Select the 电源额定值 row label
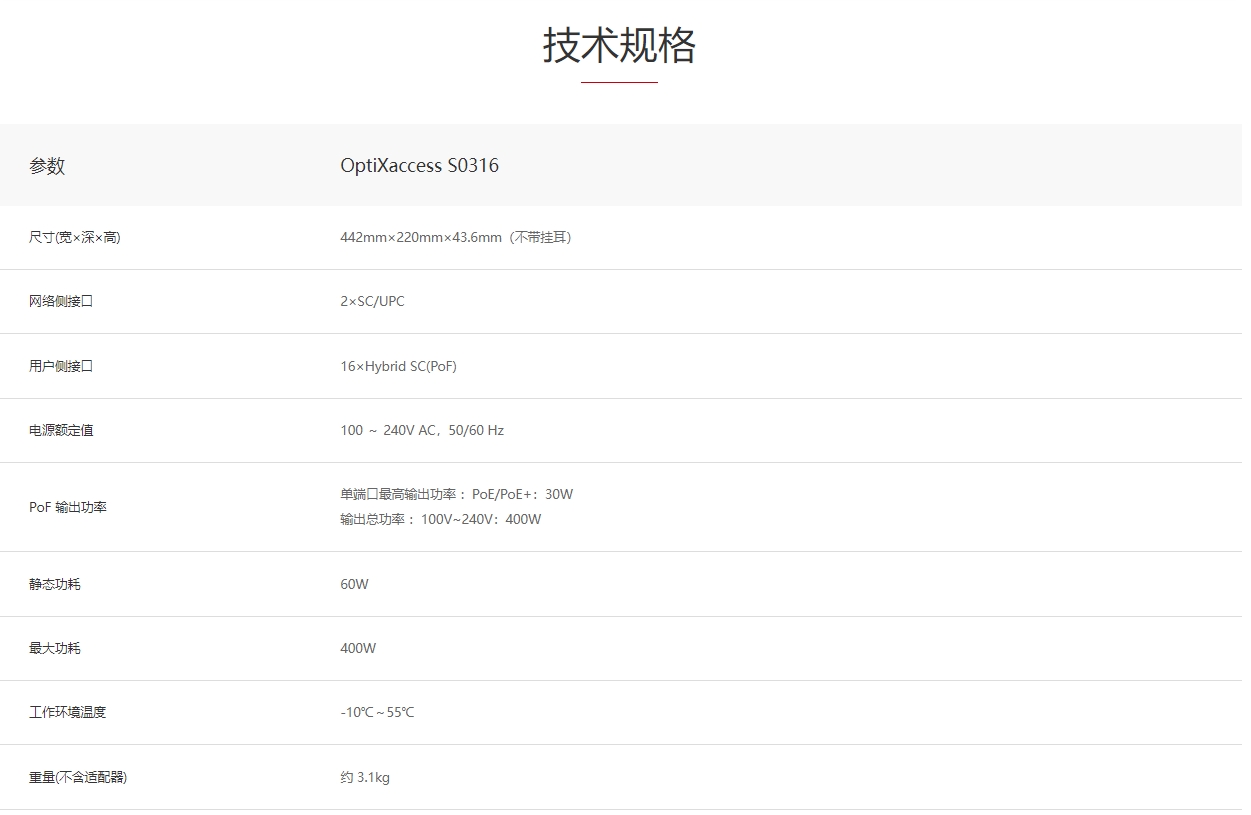 61,430
